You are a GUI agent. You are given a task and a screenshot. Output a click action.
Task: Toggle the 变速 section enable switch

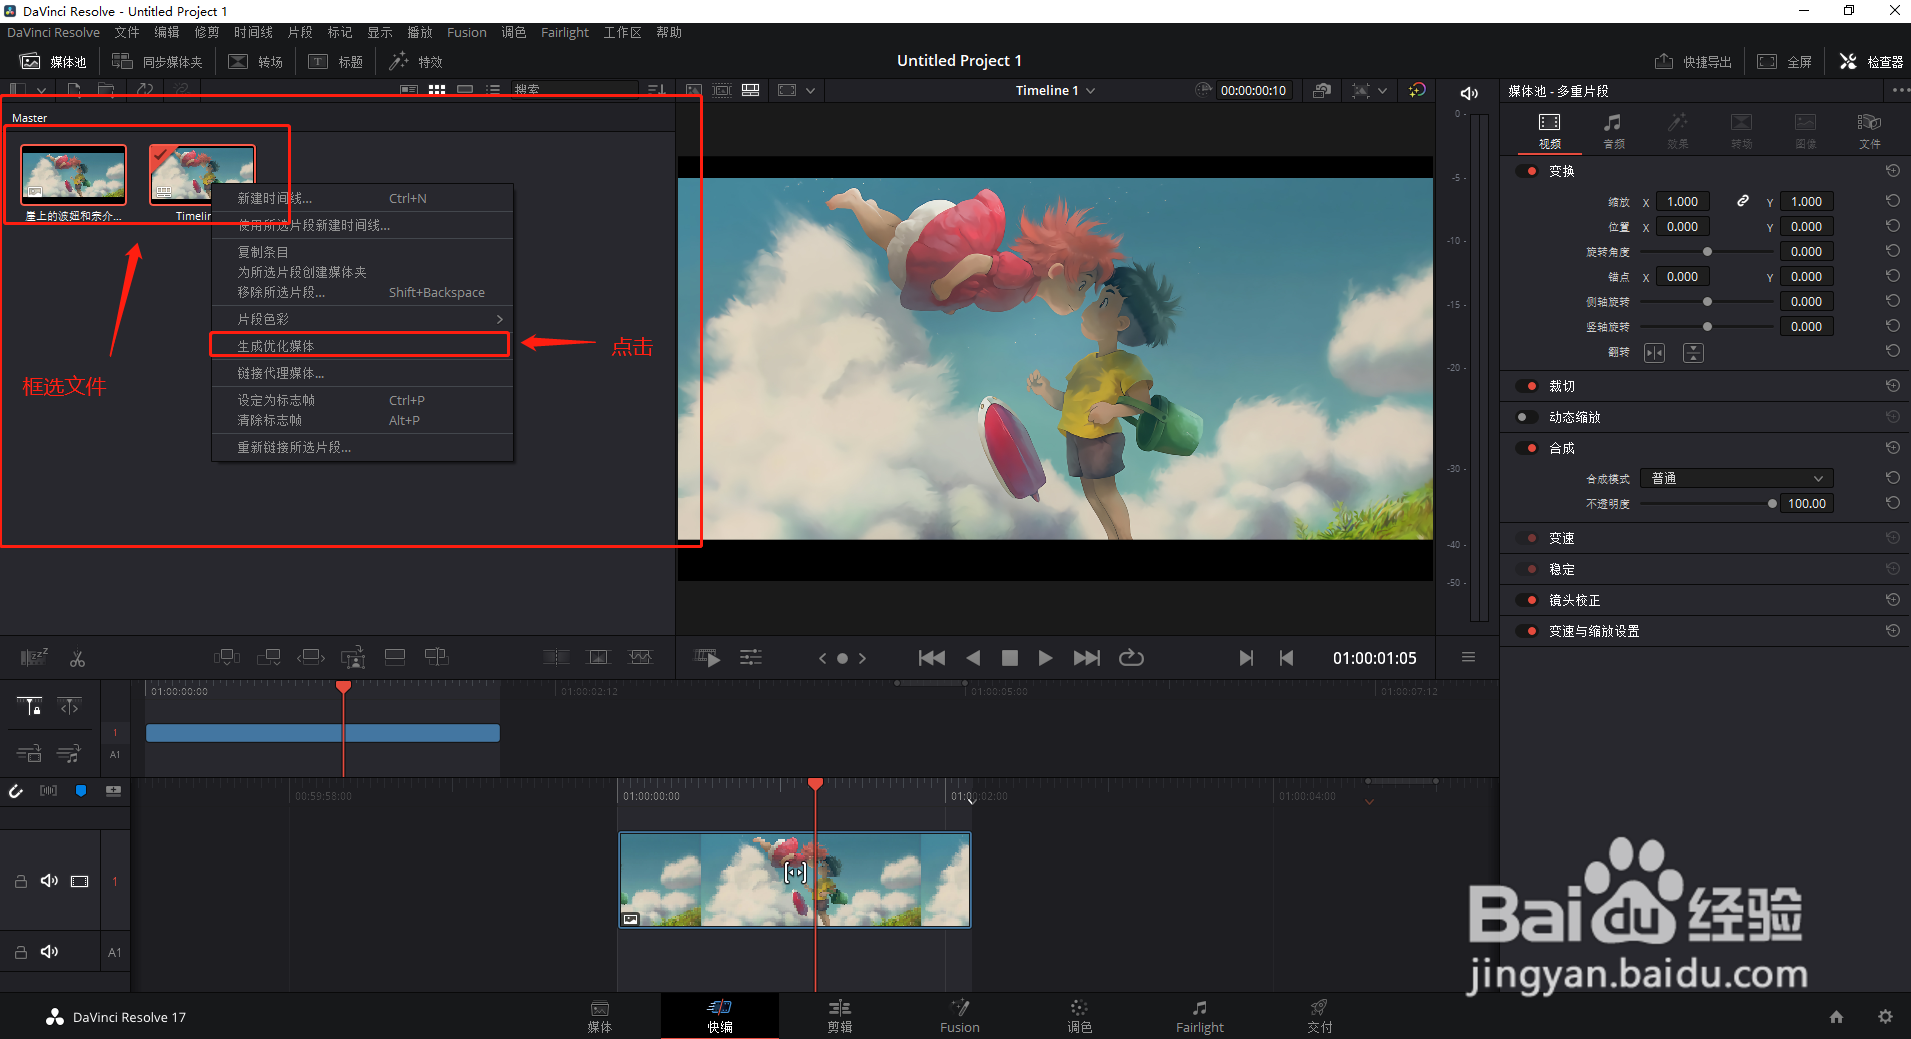click(1527, 538)
